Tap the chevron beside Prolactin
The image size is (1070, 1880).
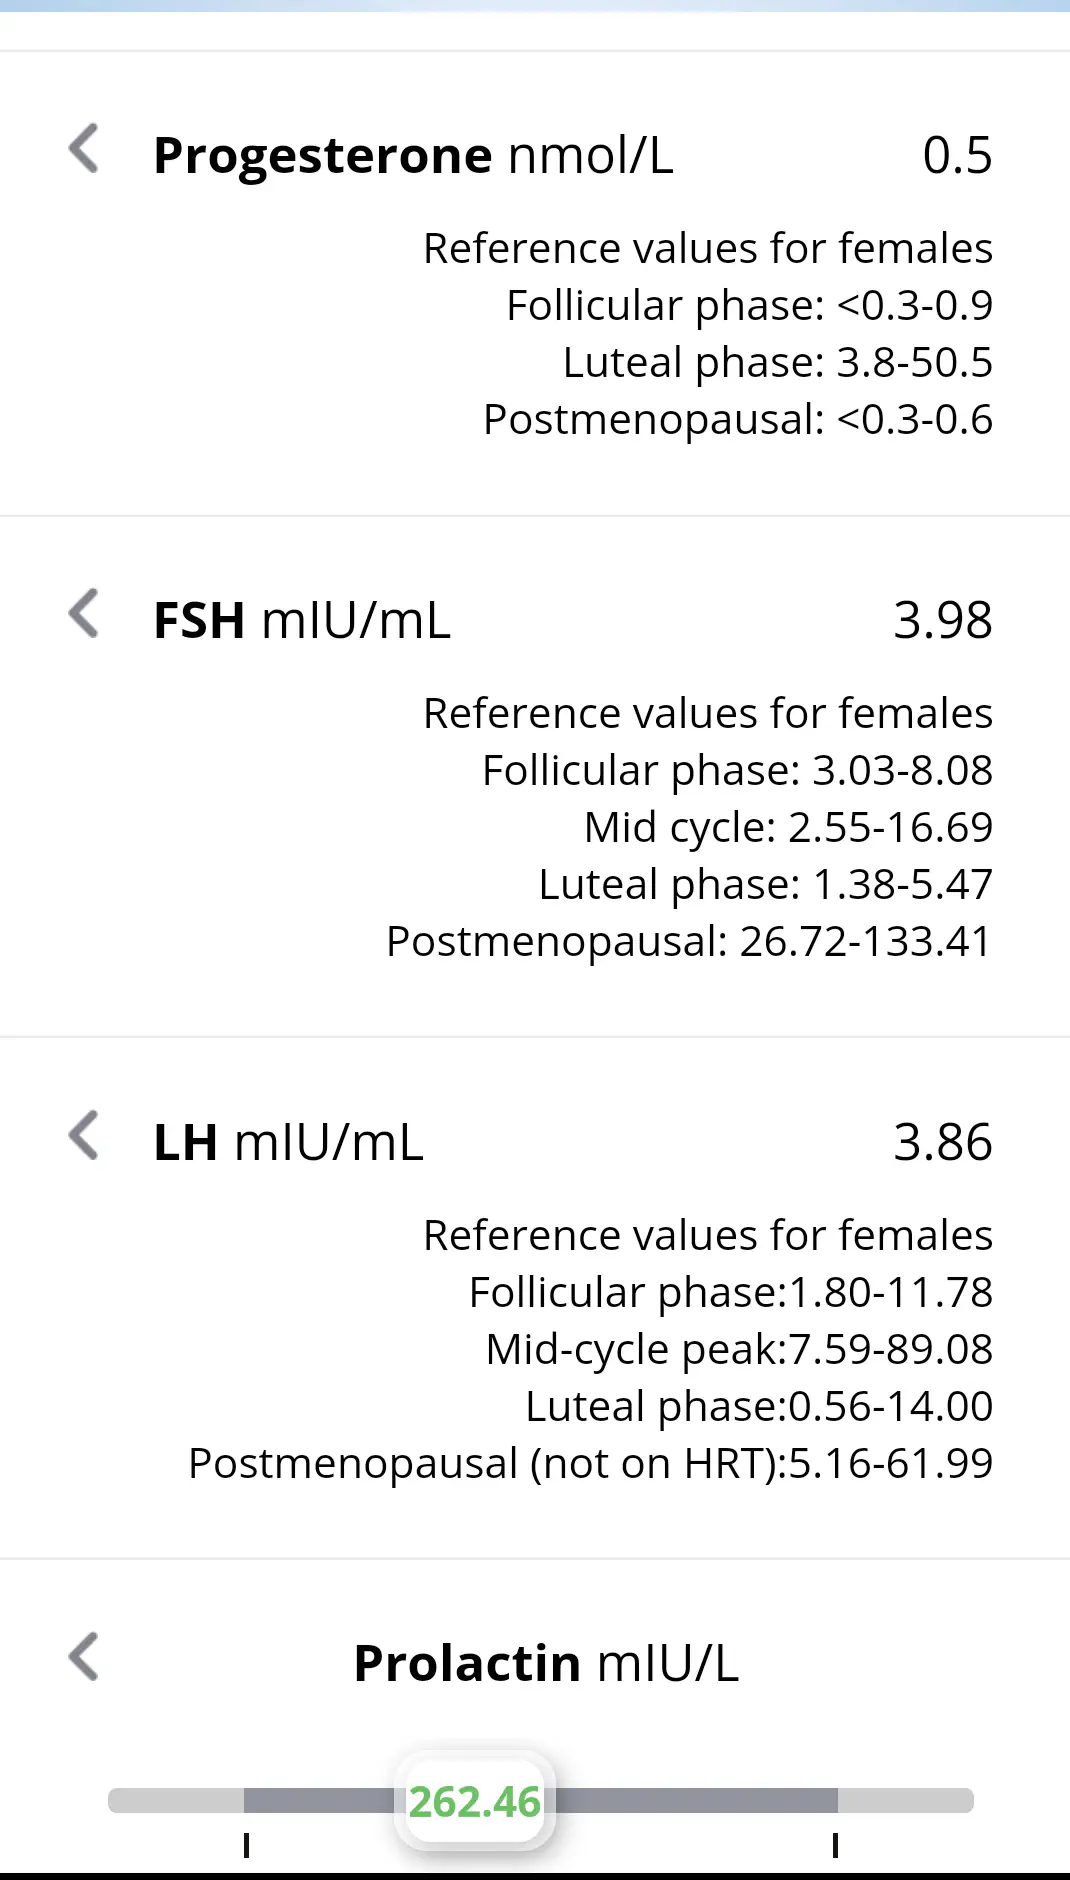tap(84, 1657)
